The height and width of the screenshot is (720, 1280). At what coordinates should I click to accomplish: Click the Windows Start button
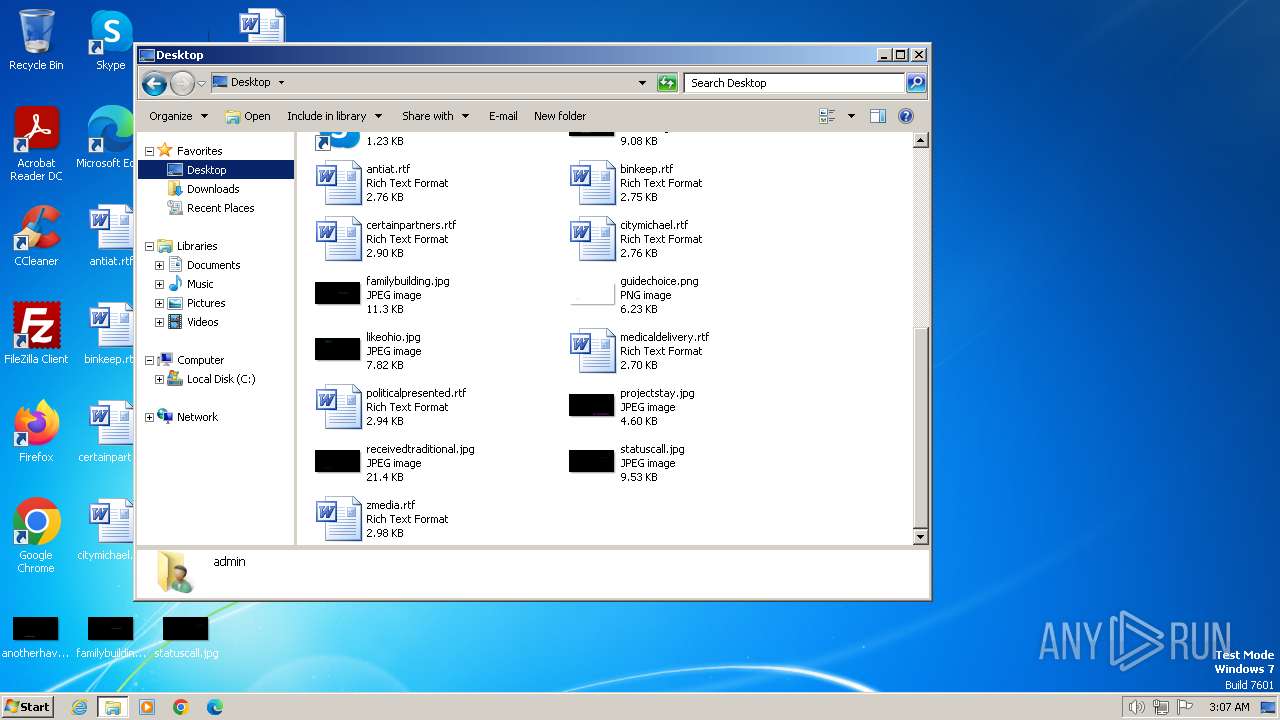click(x=27, y=706)
